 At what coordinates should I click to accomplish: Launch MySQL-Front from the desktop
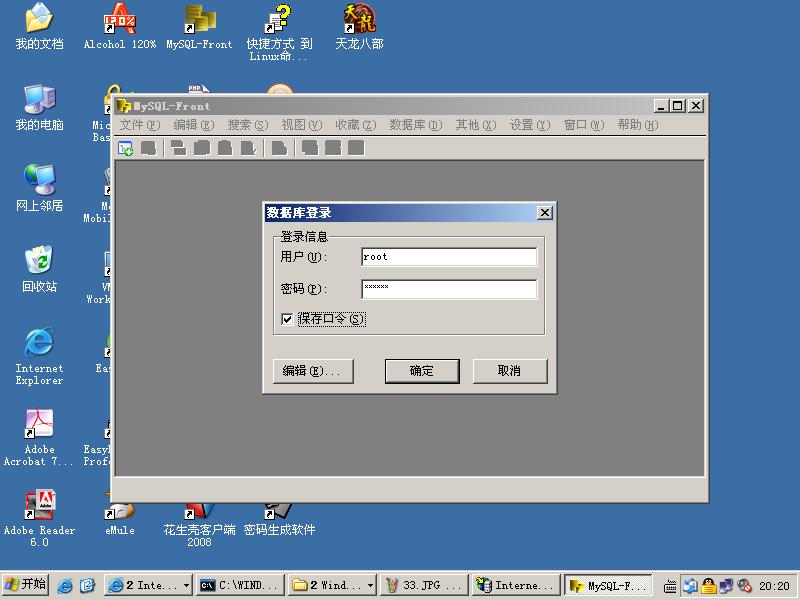(198, 25)
